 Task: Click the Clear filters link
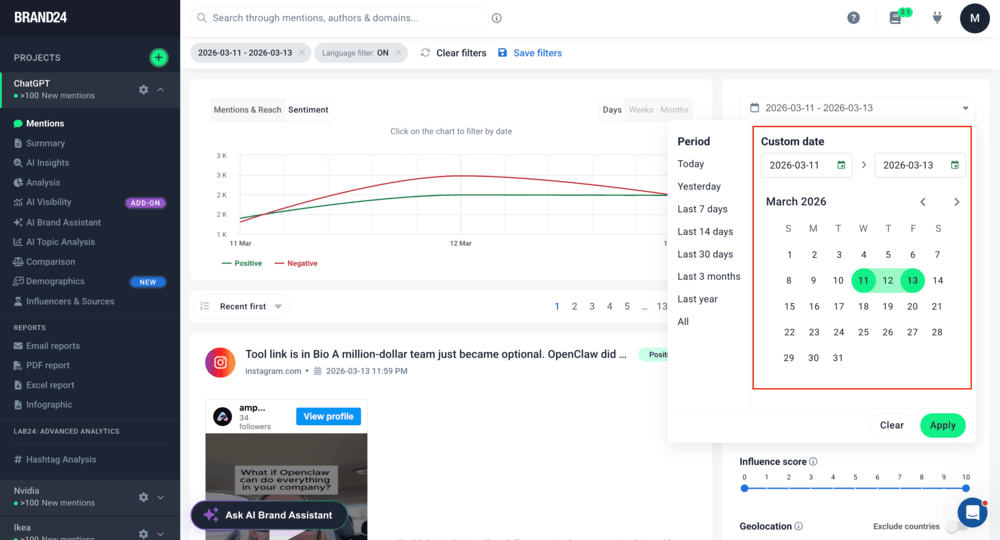pos(453,53)
